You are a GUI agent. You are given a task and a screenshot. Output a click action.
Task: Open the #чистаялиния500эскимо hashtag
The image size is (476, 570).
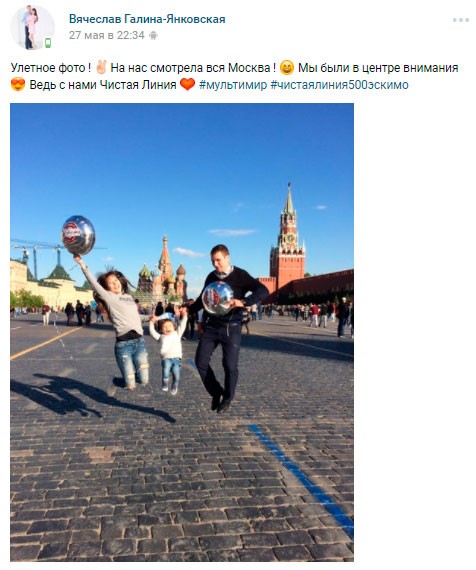[339, 85]
